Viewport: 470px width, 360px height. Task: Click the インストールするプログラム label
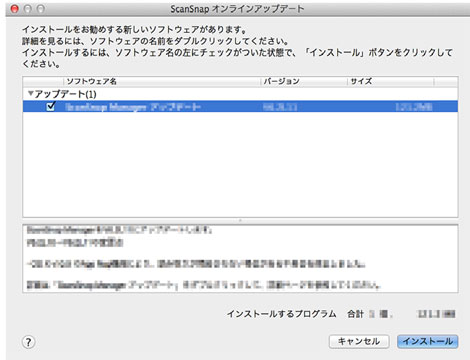click(x=282, y=314)
